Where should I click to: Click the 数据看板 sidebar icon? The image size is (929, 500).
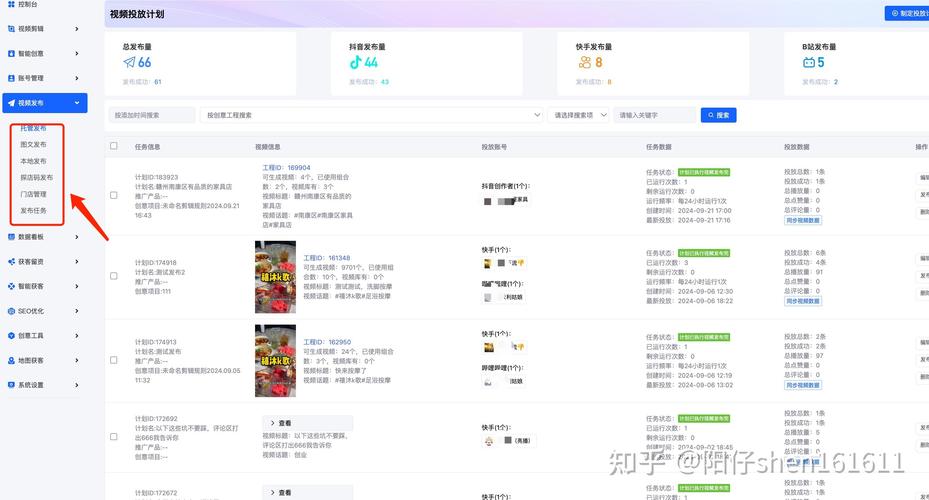tap(11, 237)
